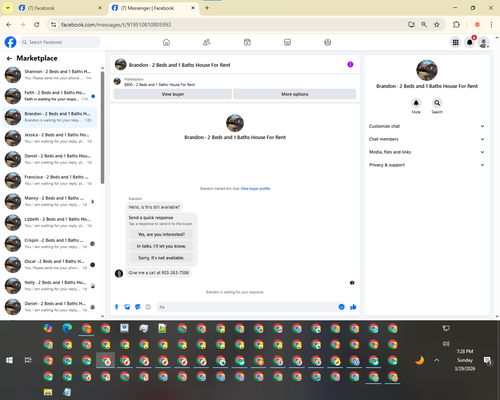
Task: Open the account profile menu
Action: tap(484, 42)
